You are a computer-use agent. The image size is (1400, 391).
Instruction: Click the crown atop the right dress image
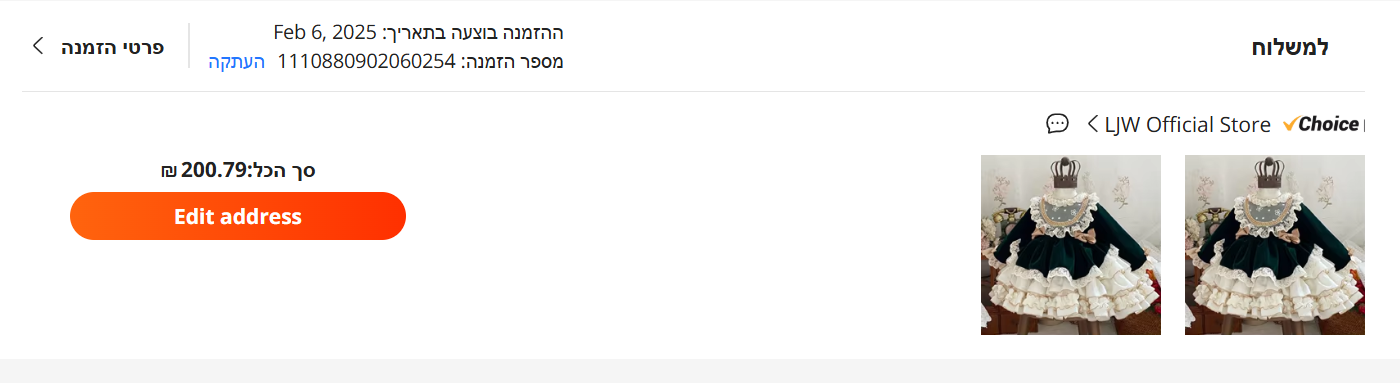click(1273, 170)
